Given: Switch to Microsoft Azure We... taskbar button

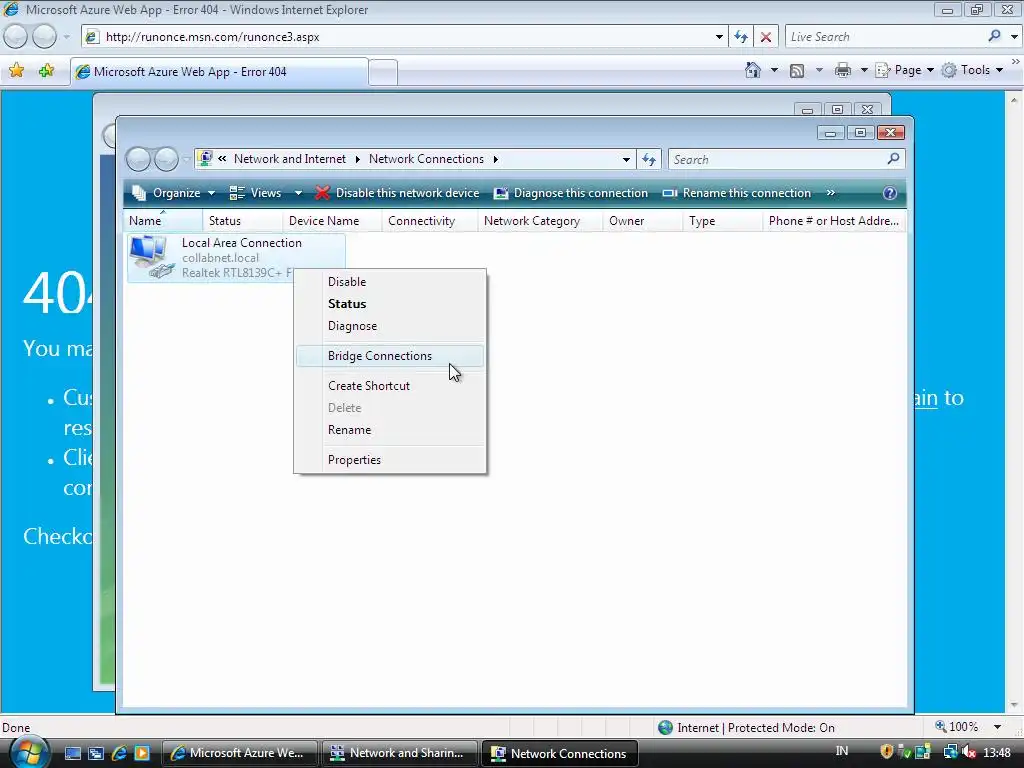Looking at the screenshot, I should point(239,753).
